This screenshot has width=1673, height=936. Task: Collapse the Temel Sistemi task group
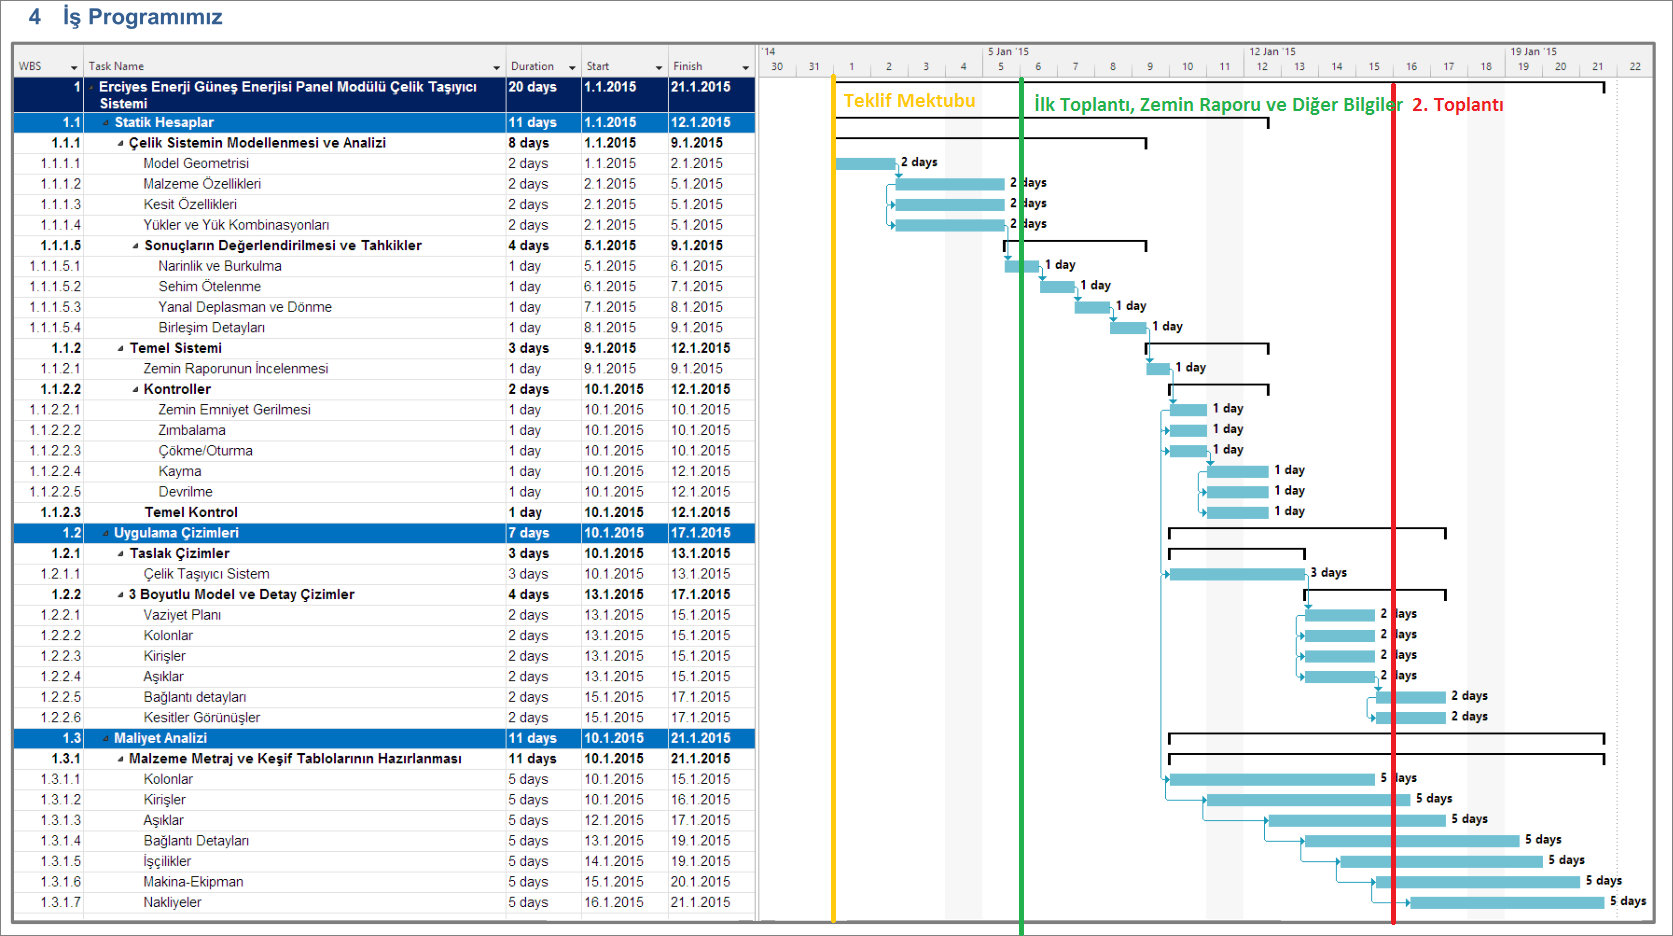tap(121, 349)
